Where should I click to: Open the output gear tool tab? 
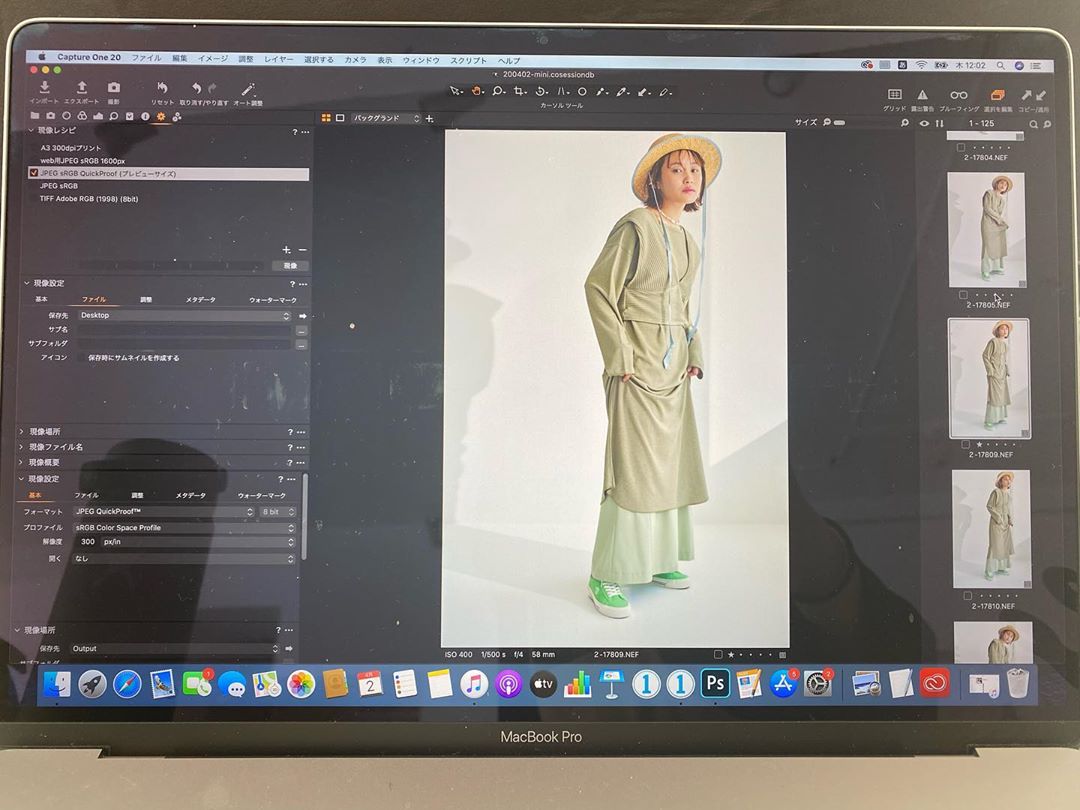click(161, 116)
